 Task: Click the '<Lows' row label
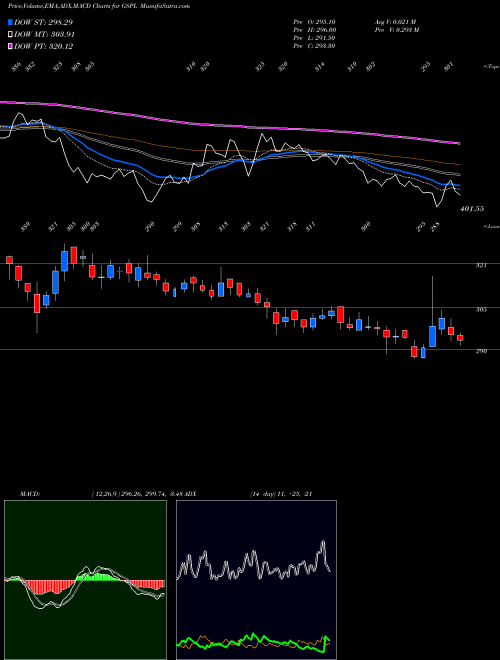tap(491, 226)
